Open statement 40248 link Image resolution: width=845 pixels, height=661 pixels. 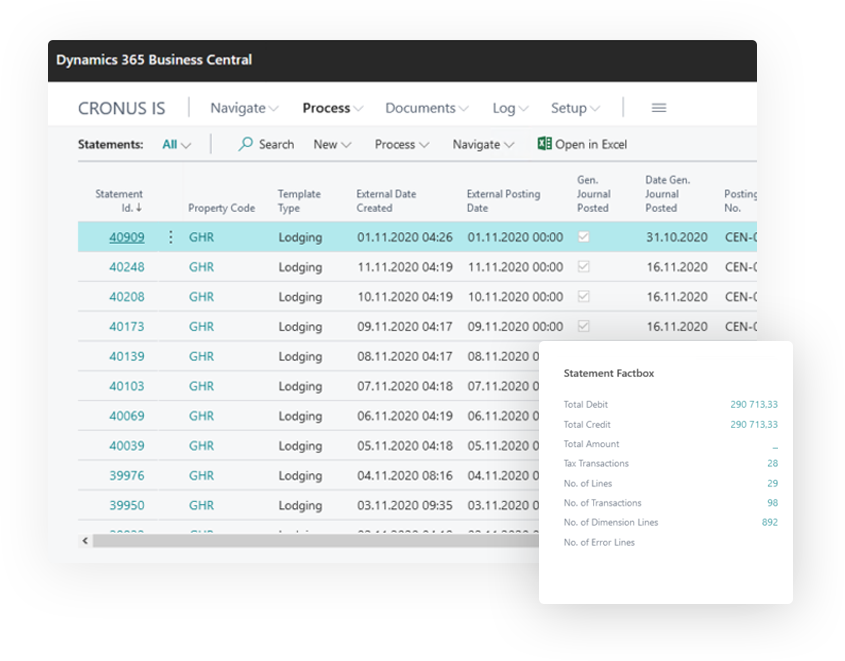click(127, 267)
